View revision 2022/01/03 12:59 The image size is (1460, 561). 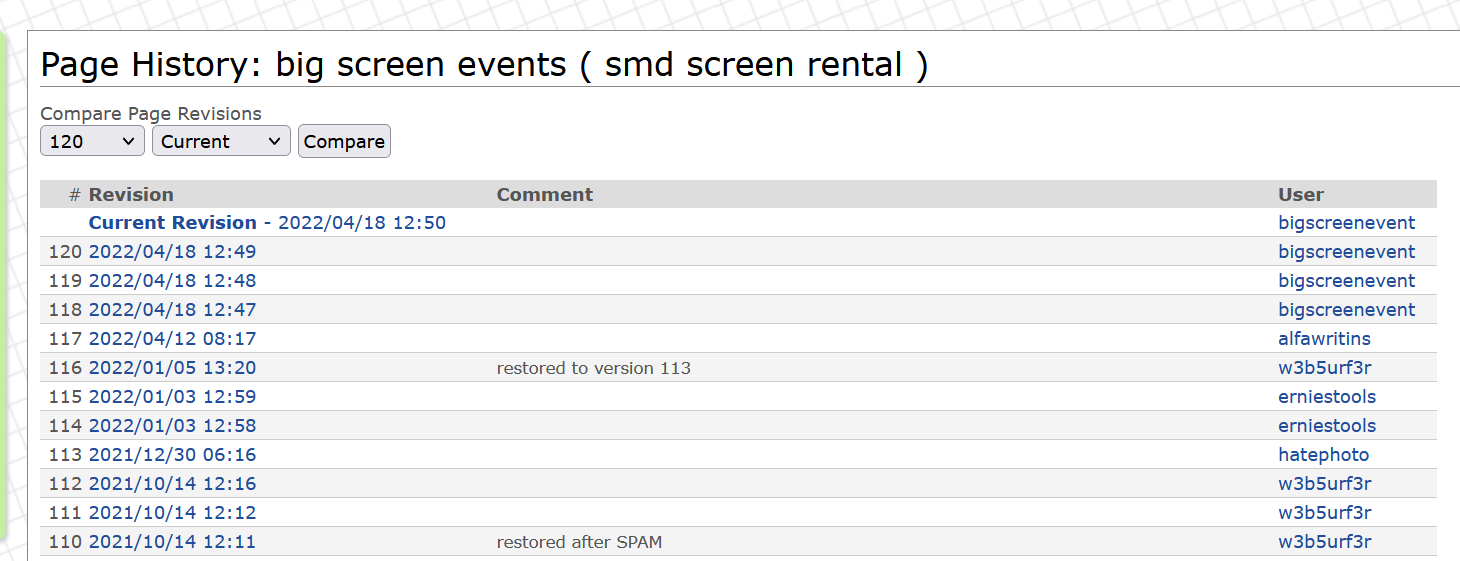pos(172,397)
